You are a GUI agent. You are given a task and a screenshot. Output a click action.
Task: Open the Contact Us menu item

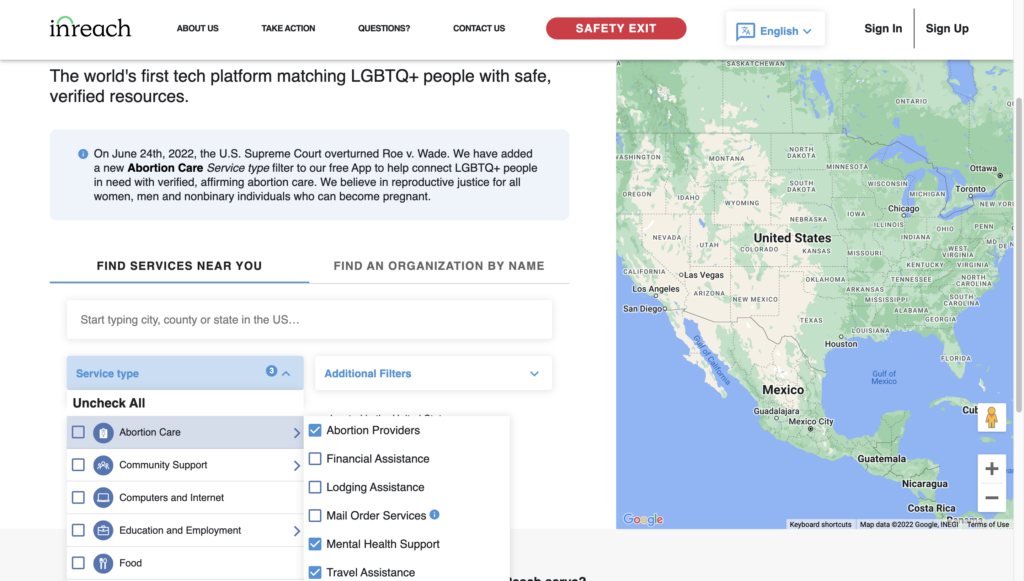[x=479, y=28]
